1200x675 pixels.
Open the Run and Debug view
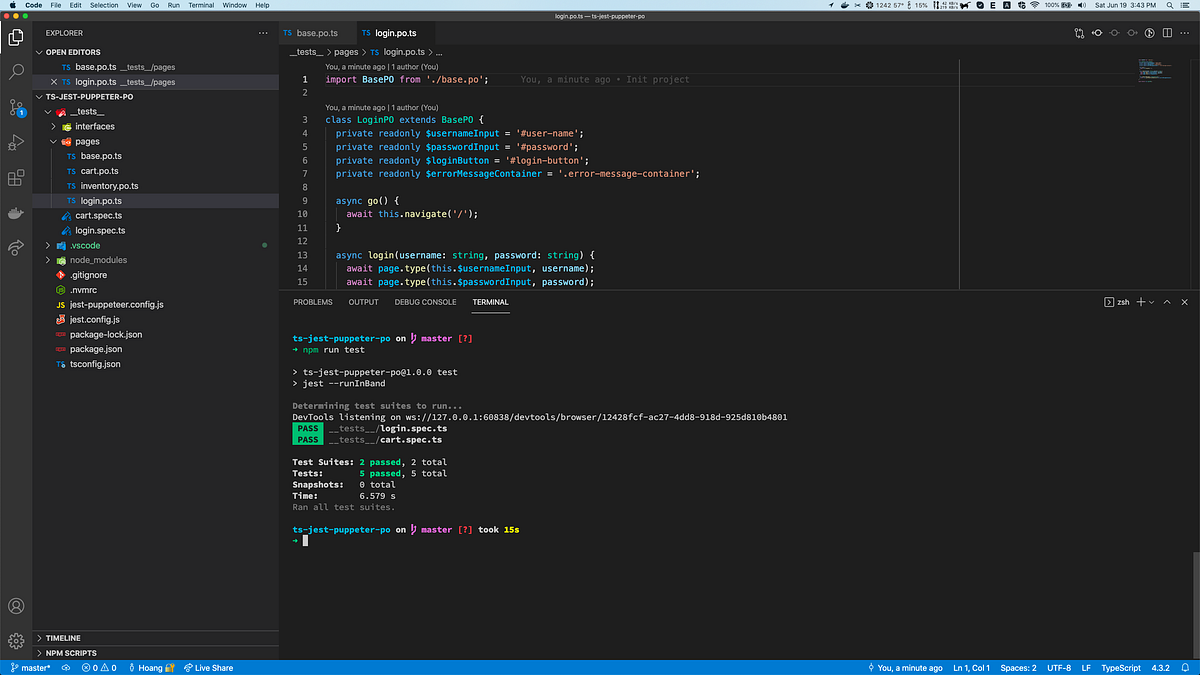14,142
